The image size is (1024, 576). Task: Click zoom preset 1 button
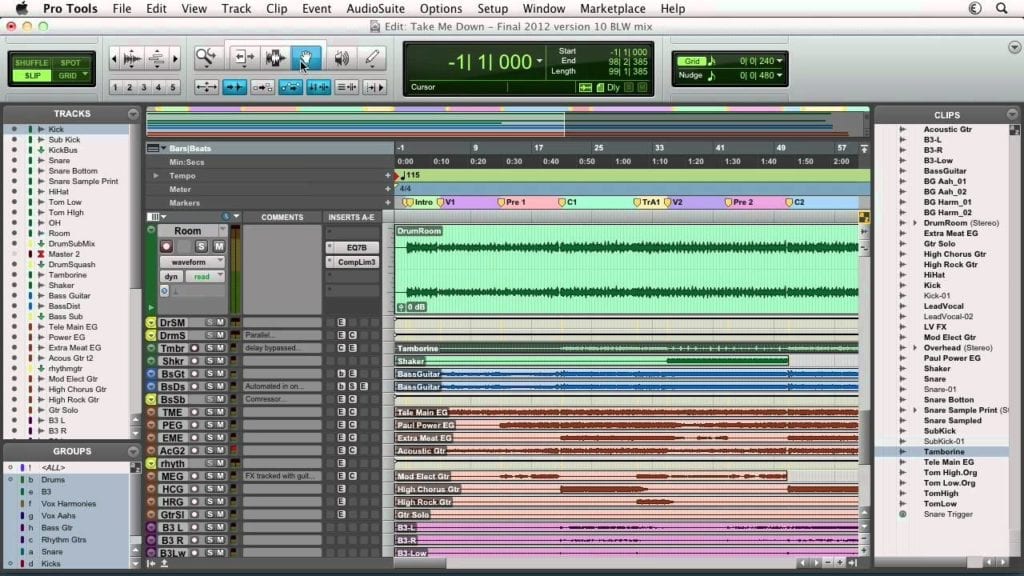tap(116, 87)
